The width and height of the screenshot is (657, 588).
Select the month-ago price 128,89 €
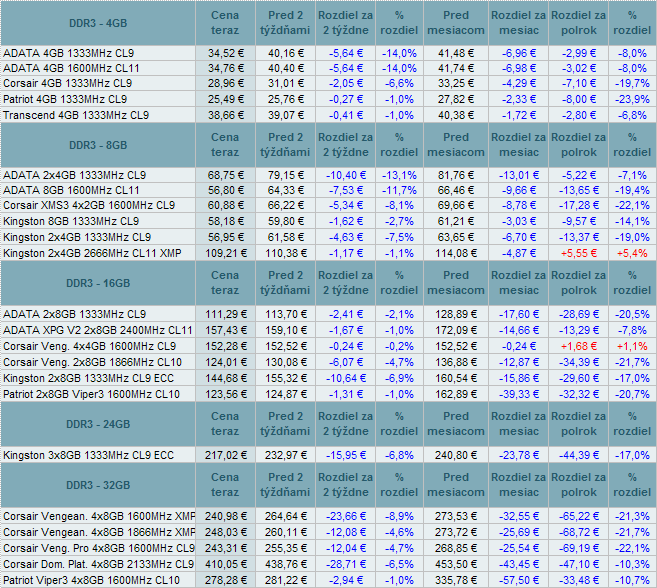point(456,314)
